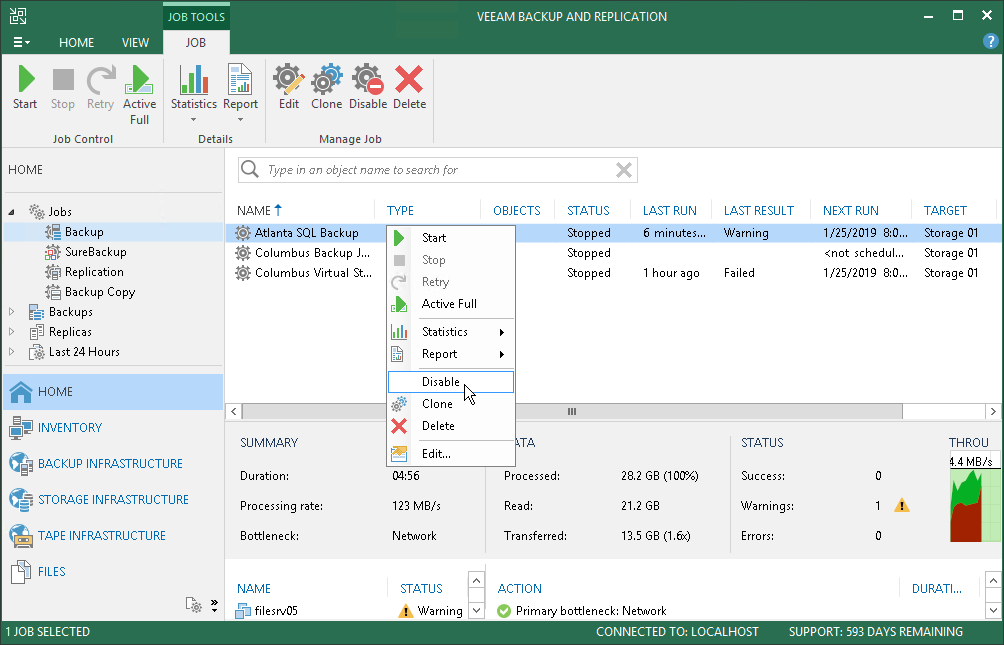Expand the Replicas tree node
The image size is (1004, 645).
[12, 332]
